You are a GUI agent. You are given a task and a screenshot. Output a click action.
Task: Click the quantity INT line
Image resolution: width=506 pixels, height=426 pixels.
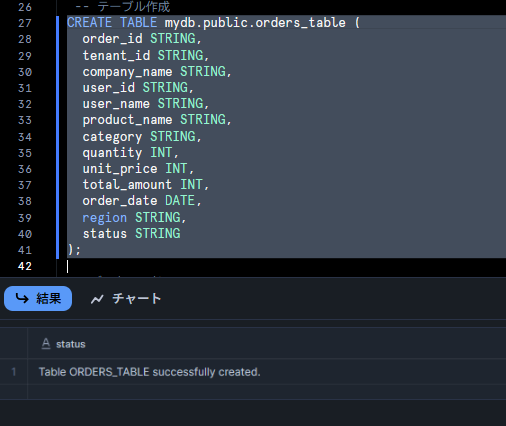[131, 153]
